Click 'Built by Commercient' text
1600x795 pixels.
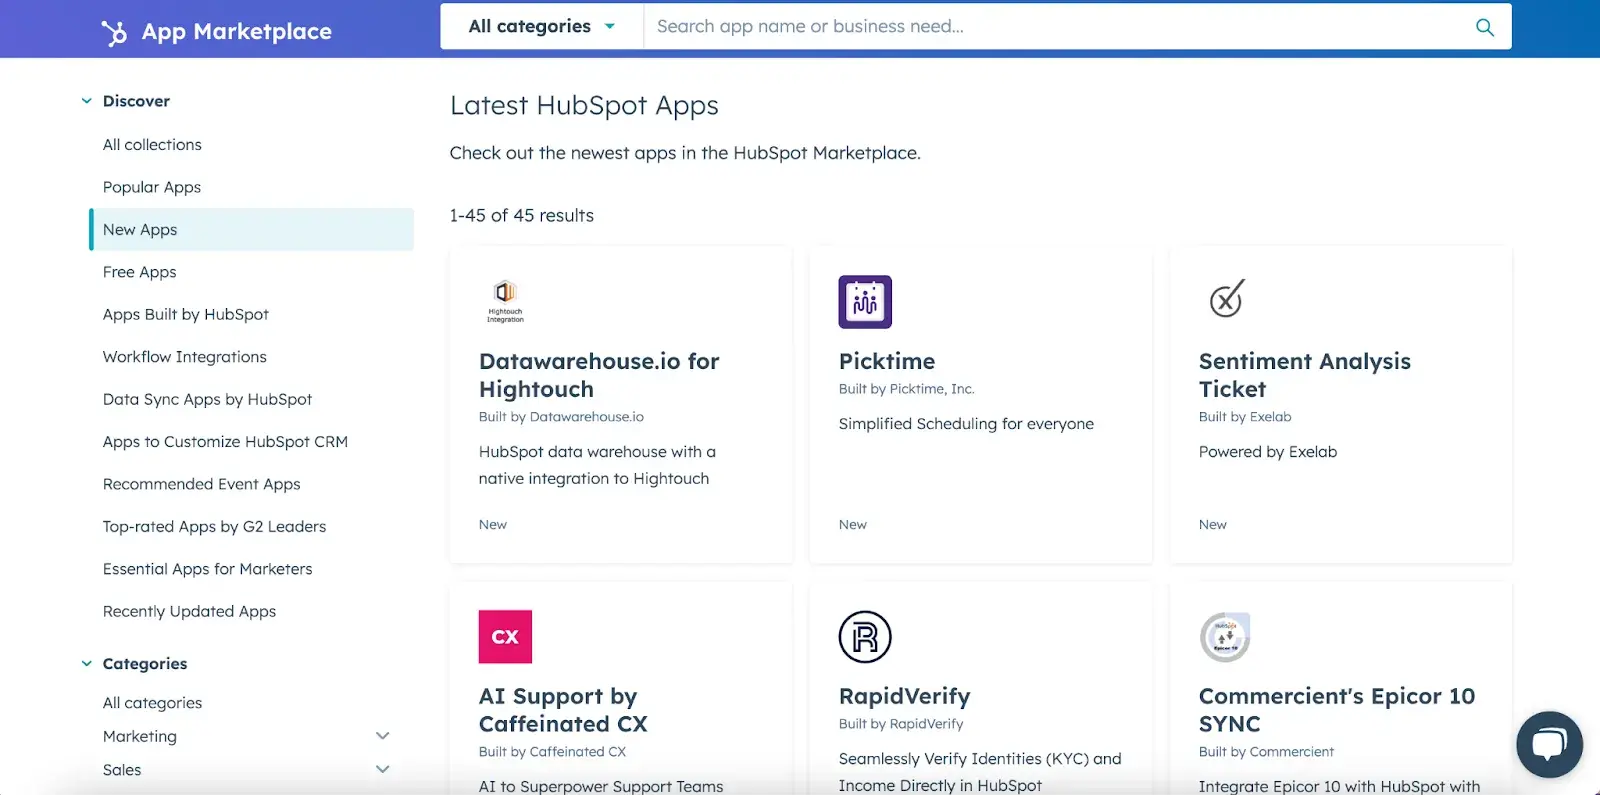1266,752
